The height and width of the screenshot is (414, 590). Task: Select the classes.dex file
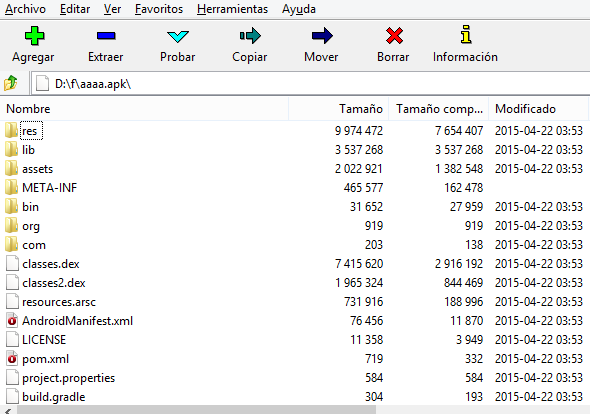(x=51, y=264)
